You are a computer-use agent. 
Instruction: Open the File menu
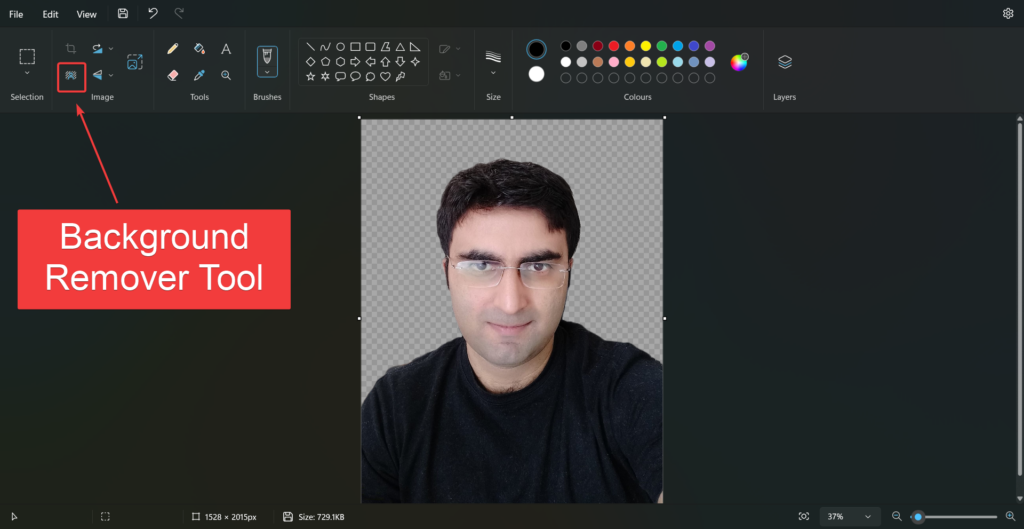click(16, 14)
